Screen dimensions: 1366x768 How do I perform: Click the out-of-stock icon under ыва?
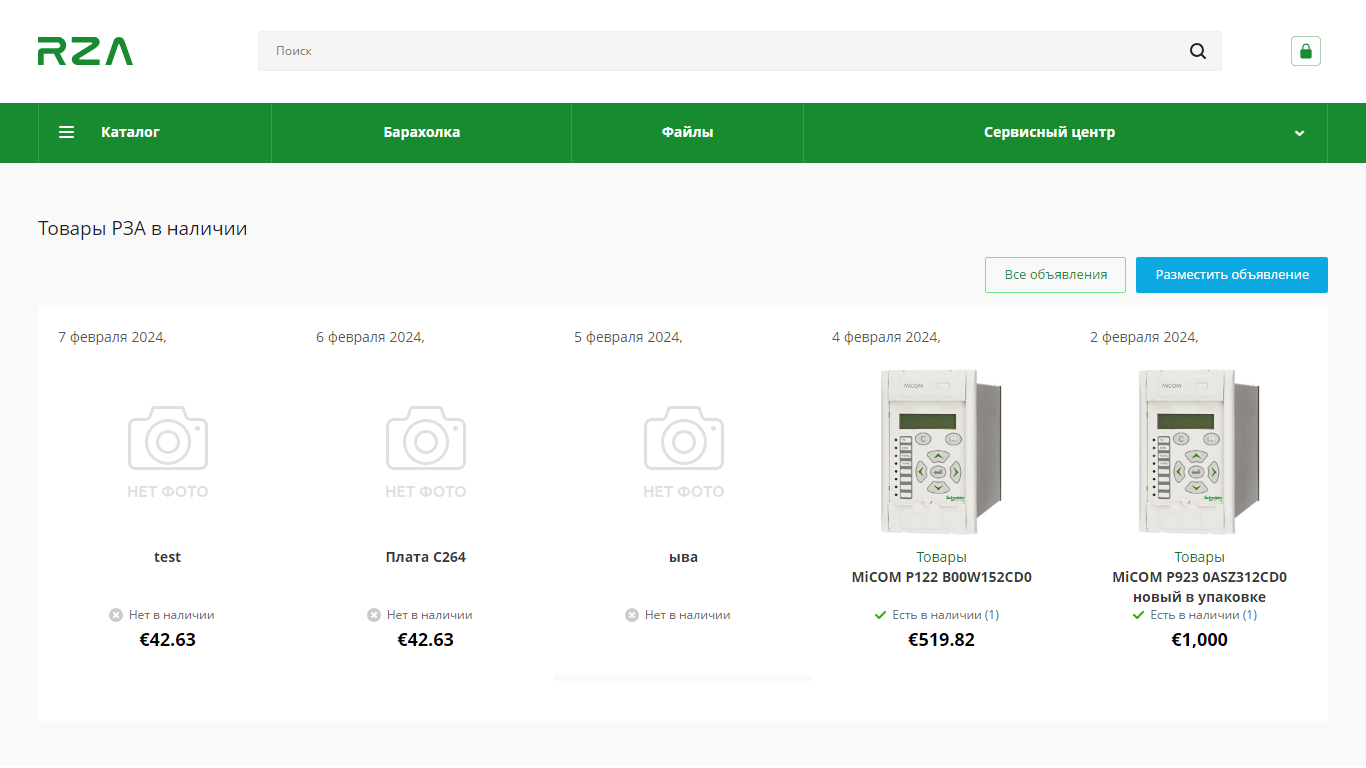click(632, 615)
